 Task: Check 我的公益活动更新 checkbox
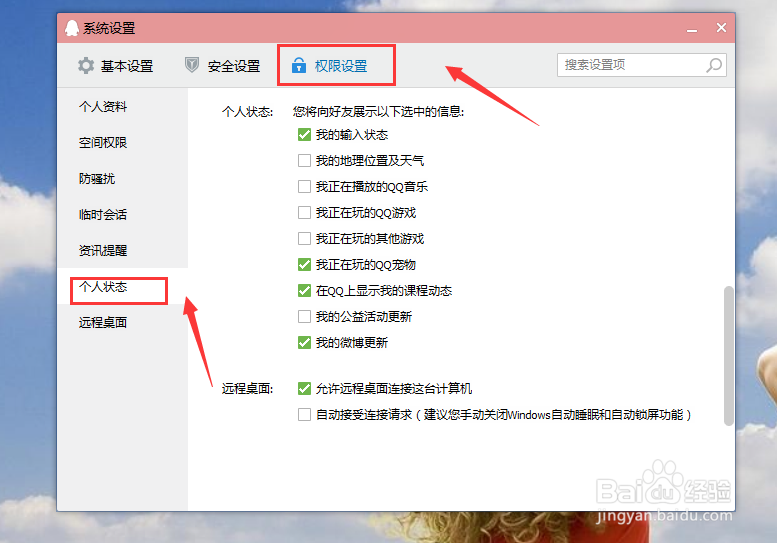(304, 317)
